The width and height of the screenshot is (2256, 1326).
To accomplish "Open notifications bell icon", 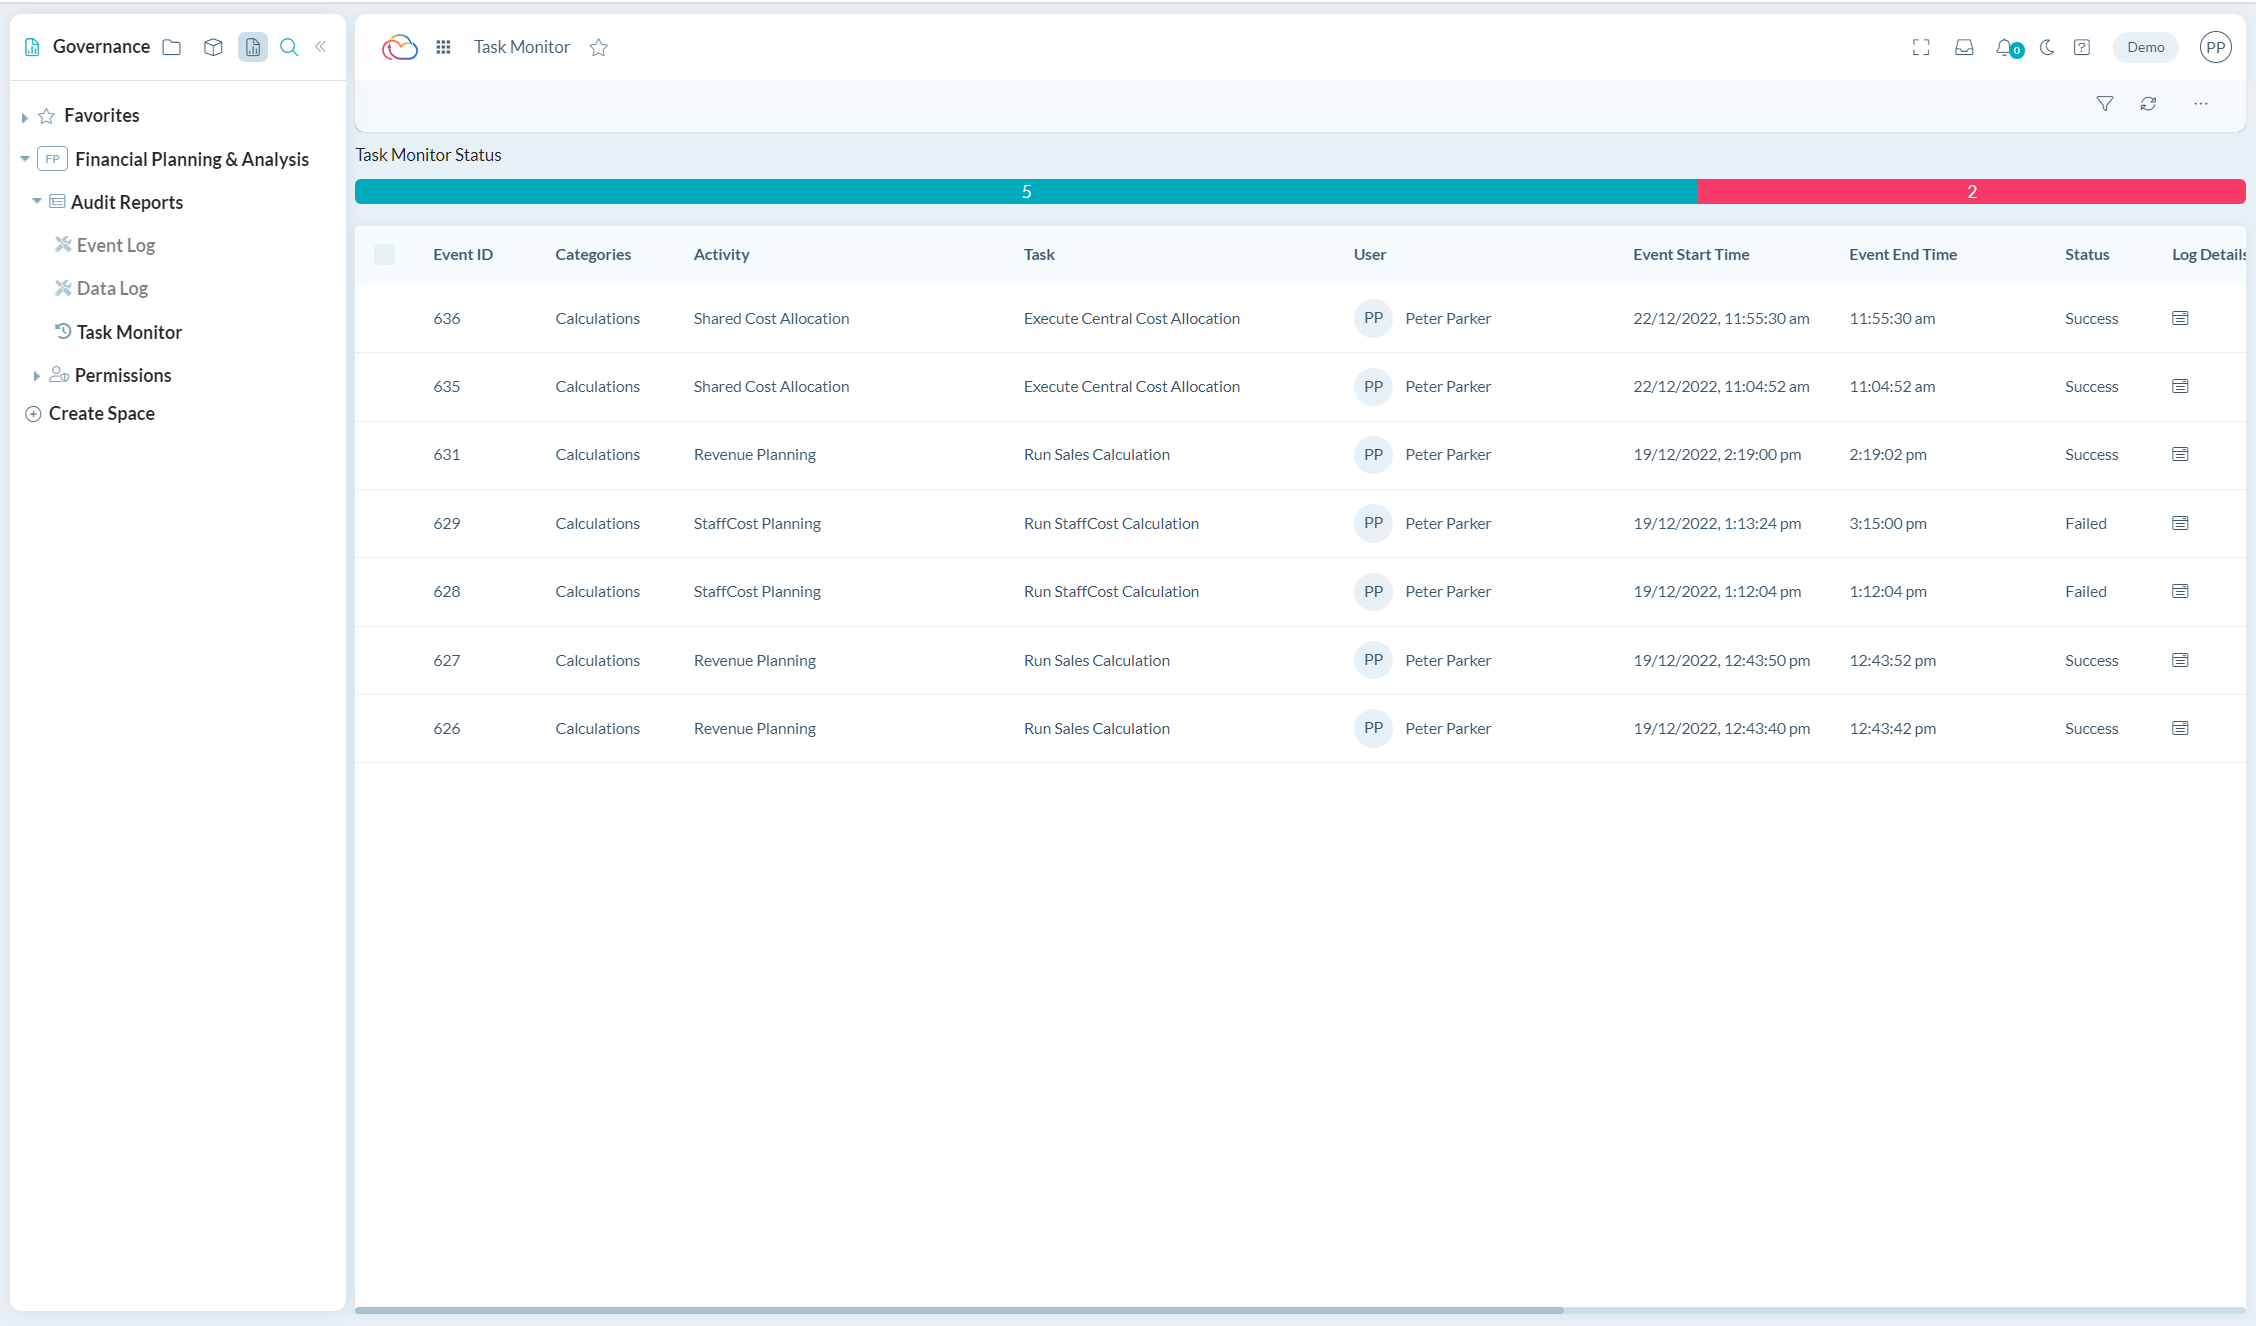I will [2005, 47].
